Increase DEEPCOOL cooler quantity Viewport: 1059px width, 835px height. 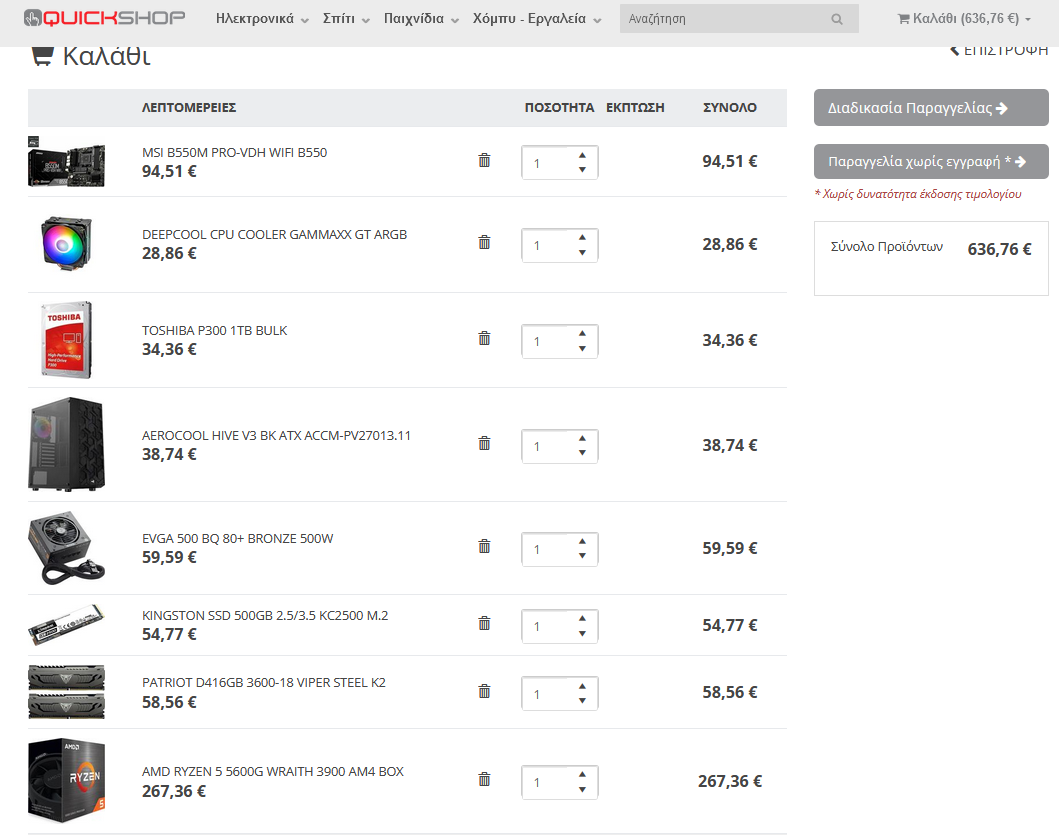(582, 238)
